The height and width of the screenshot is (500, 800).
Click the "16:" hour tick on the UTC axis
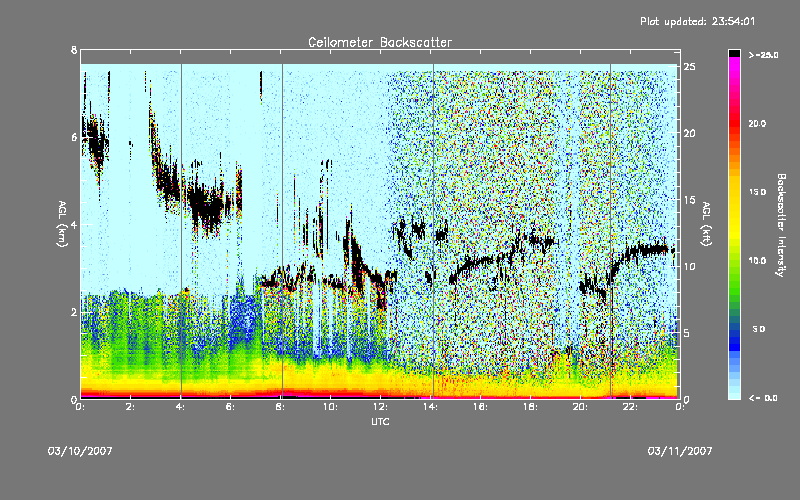(480, 407)
